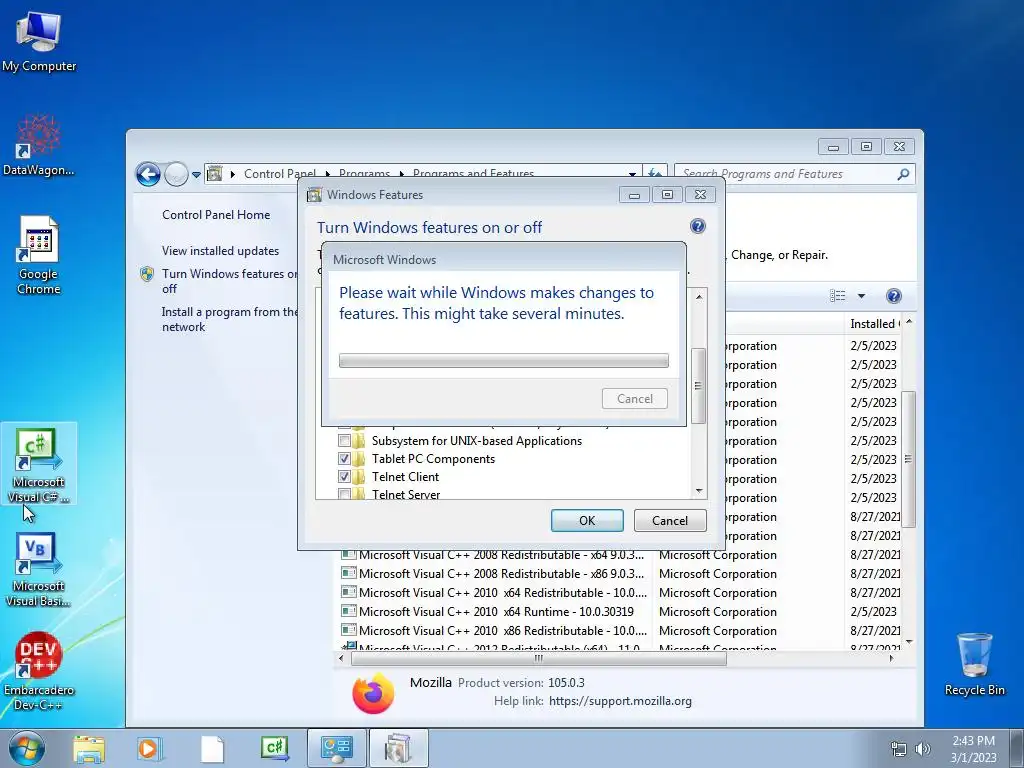Click the blank document taskbar icon
This screenshot has height=768, width=1024.
point(212,749)
